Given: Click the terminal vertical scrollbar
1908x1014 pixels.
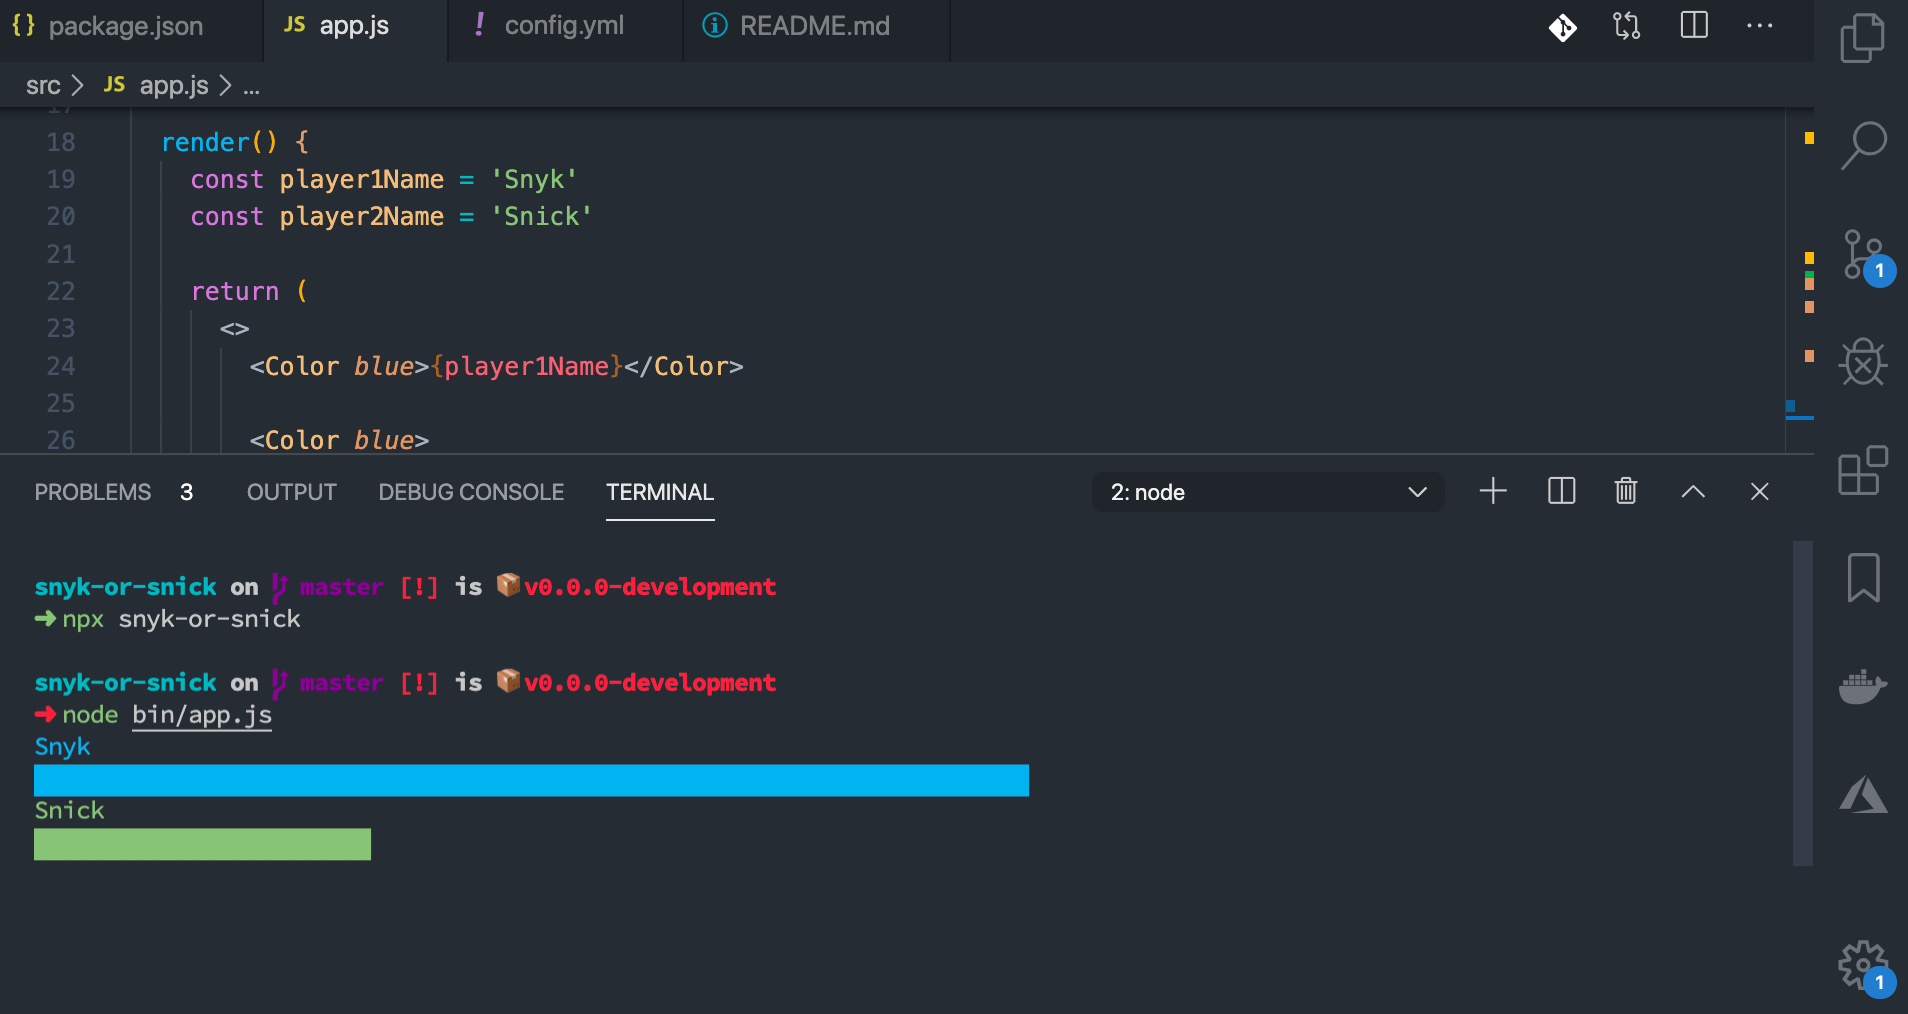Looking at the screenshot, I should (1802, 702).
